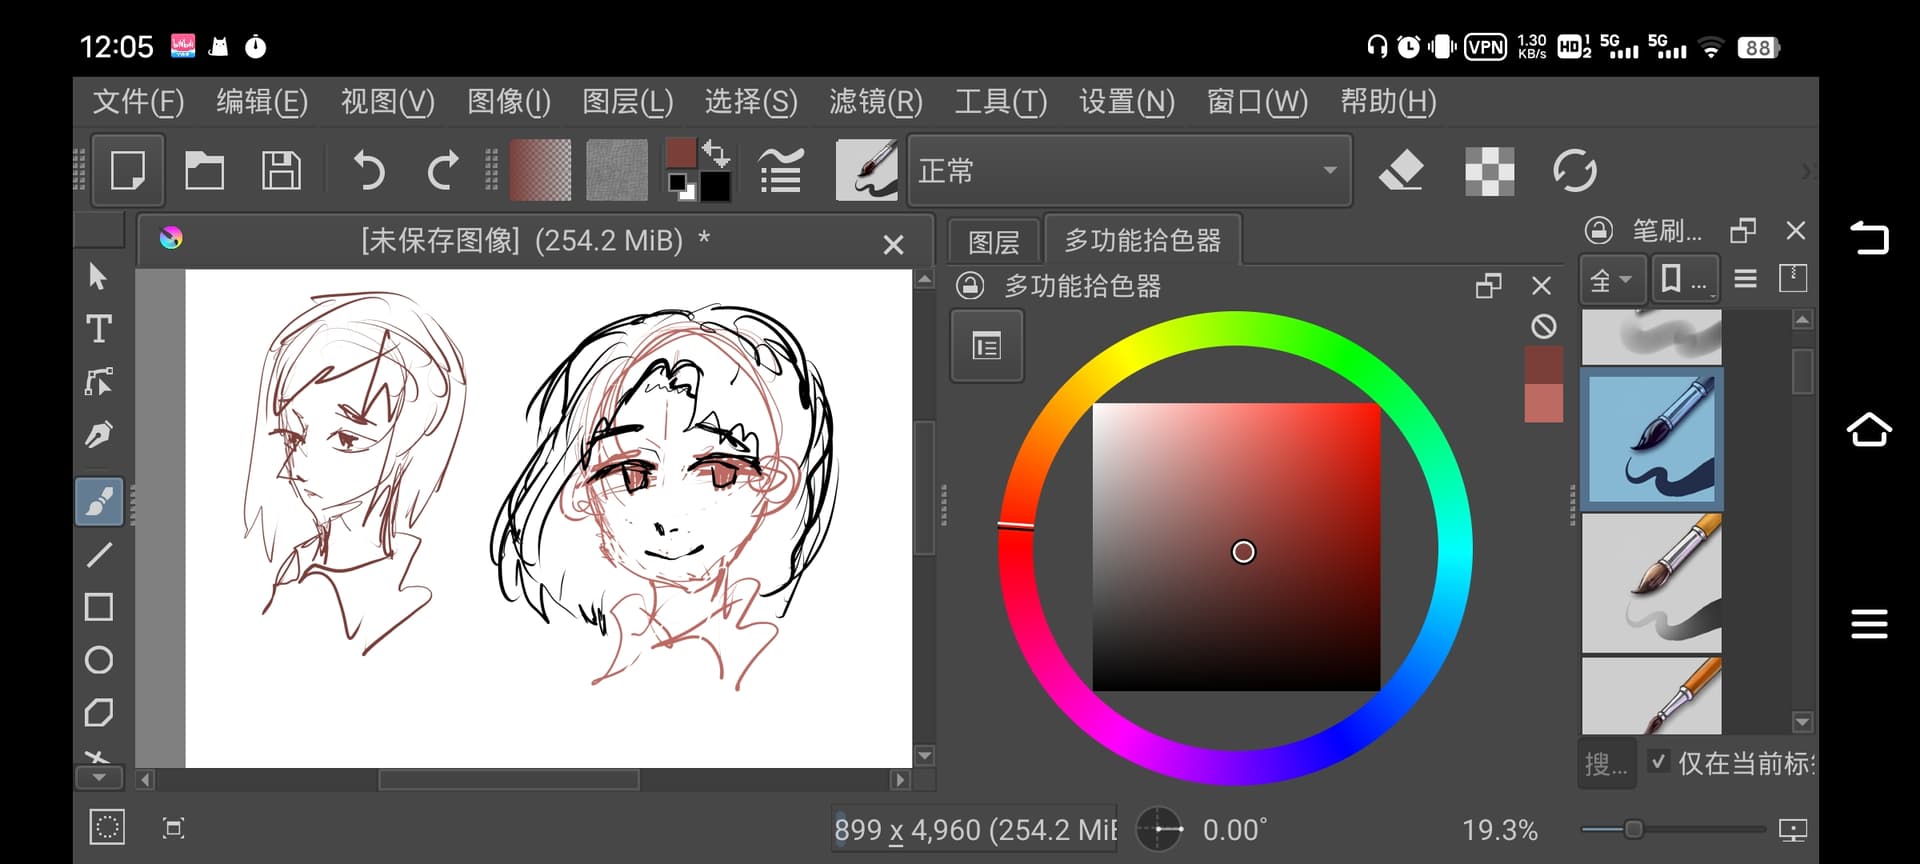Screen dimensions: 1920x864
Task: Save the image with the floppy disk icon
Action: 281,170
